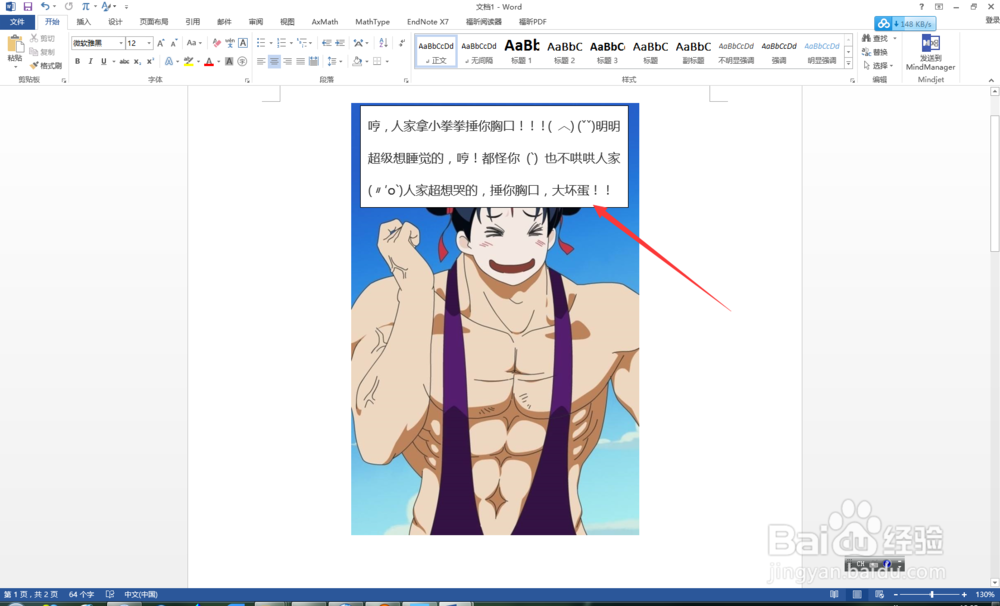The image size is (1000, 606).
Task: Select the Format Painter (格式刷)
Action: (x=46, y=65)
